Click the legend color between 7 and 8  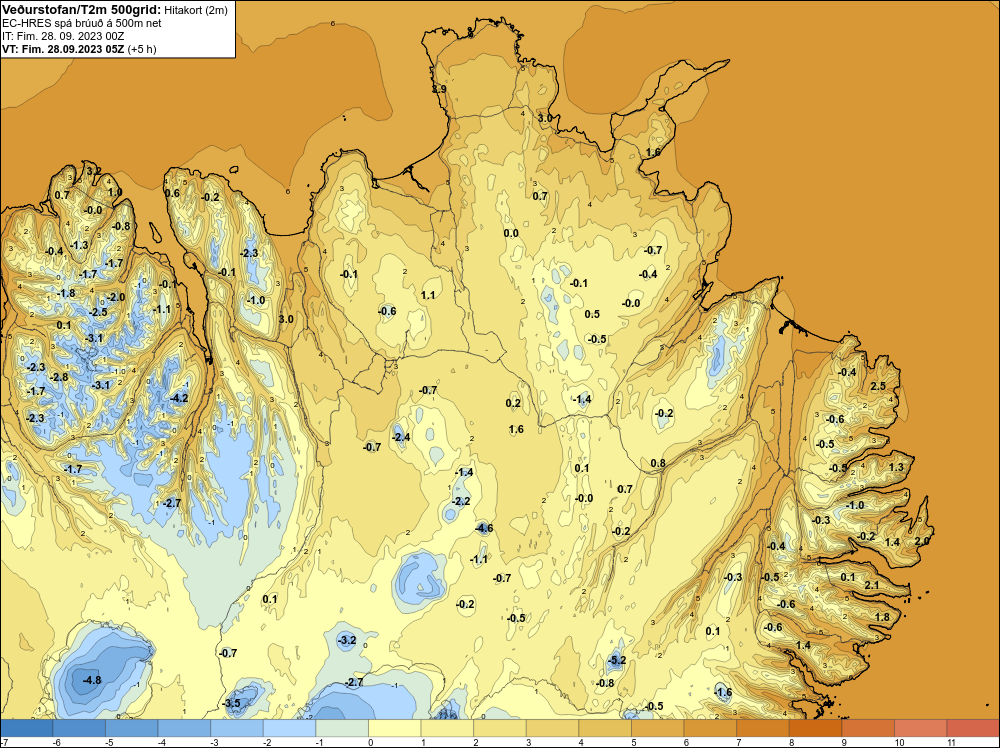point(763,728)
